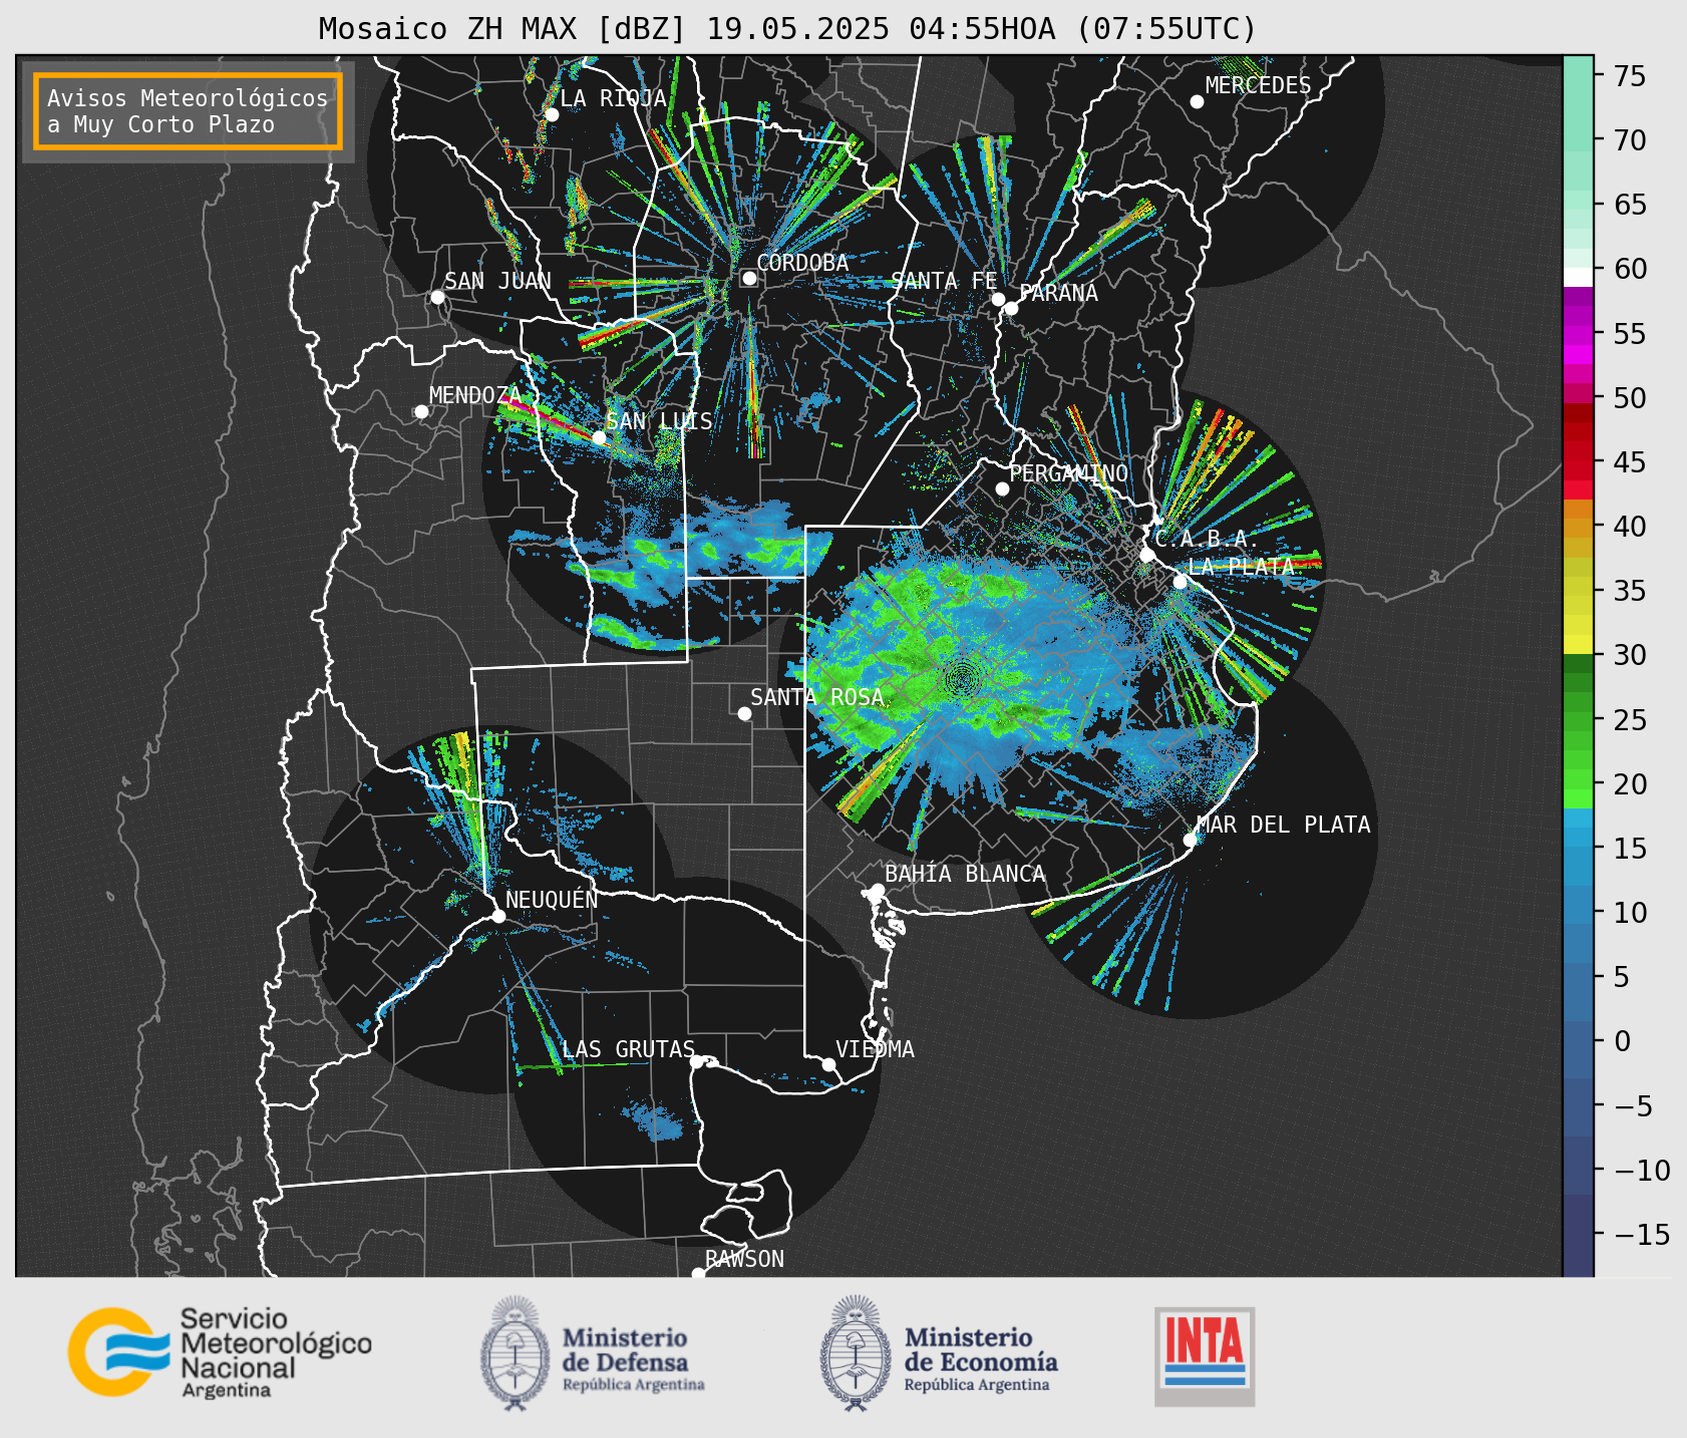This screenshot has height=1438, width=1687.
Task: Click the Neuquén city marker dot
Action: 498,916
